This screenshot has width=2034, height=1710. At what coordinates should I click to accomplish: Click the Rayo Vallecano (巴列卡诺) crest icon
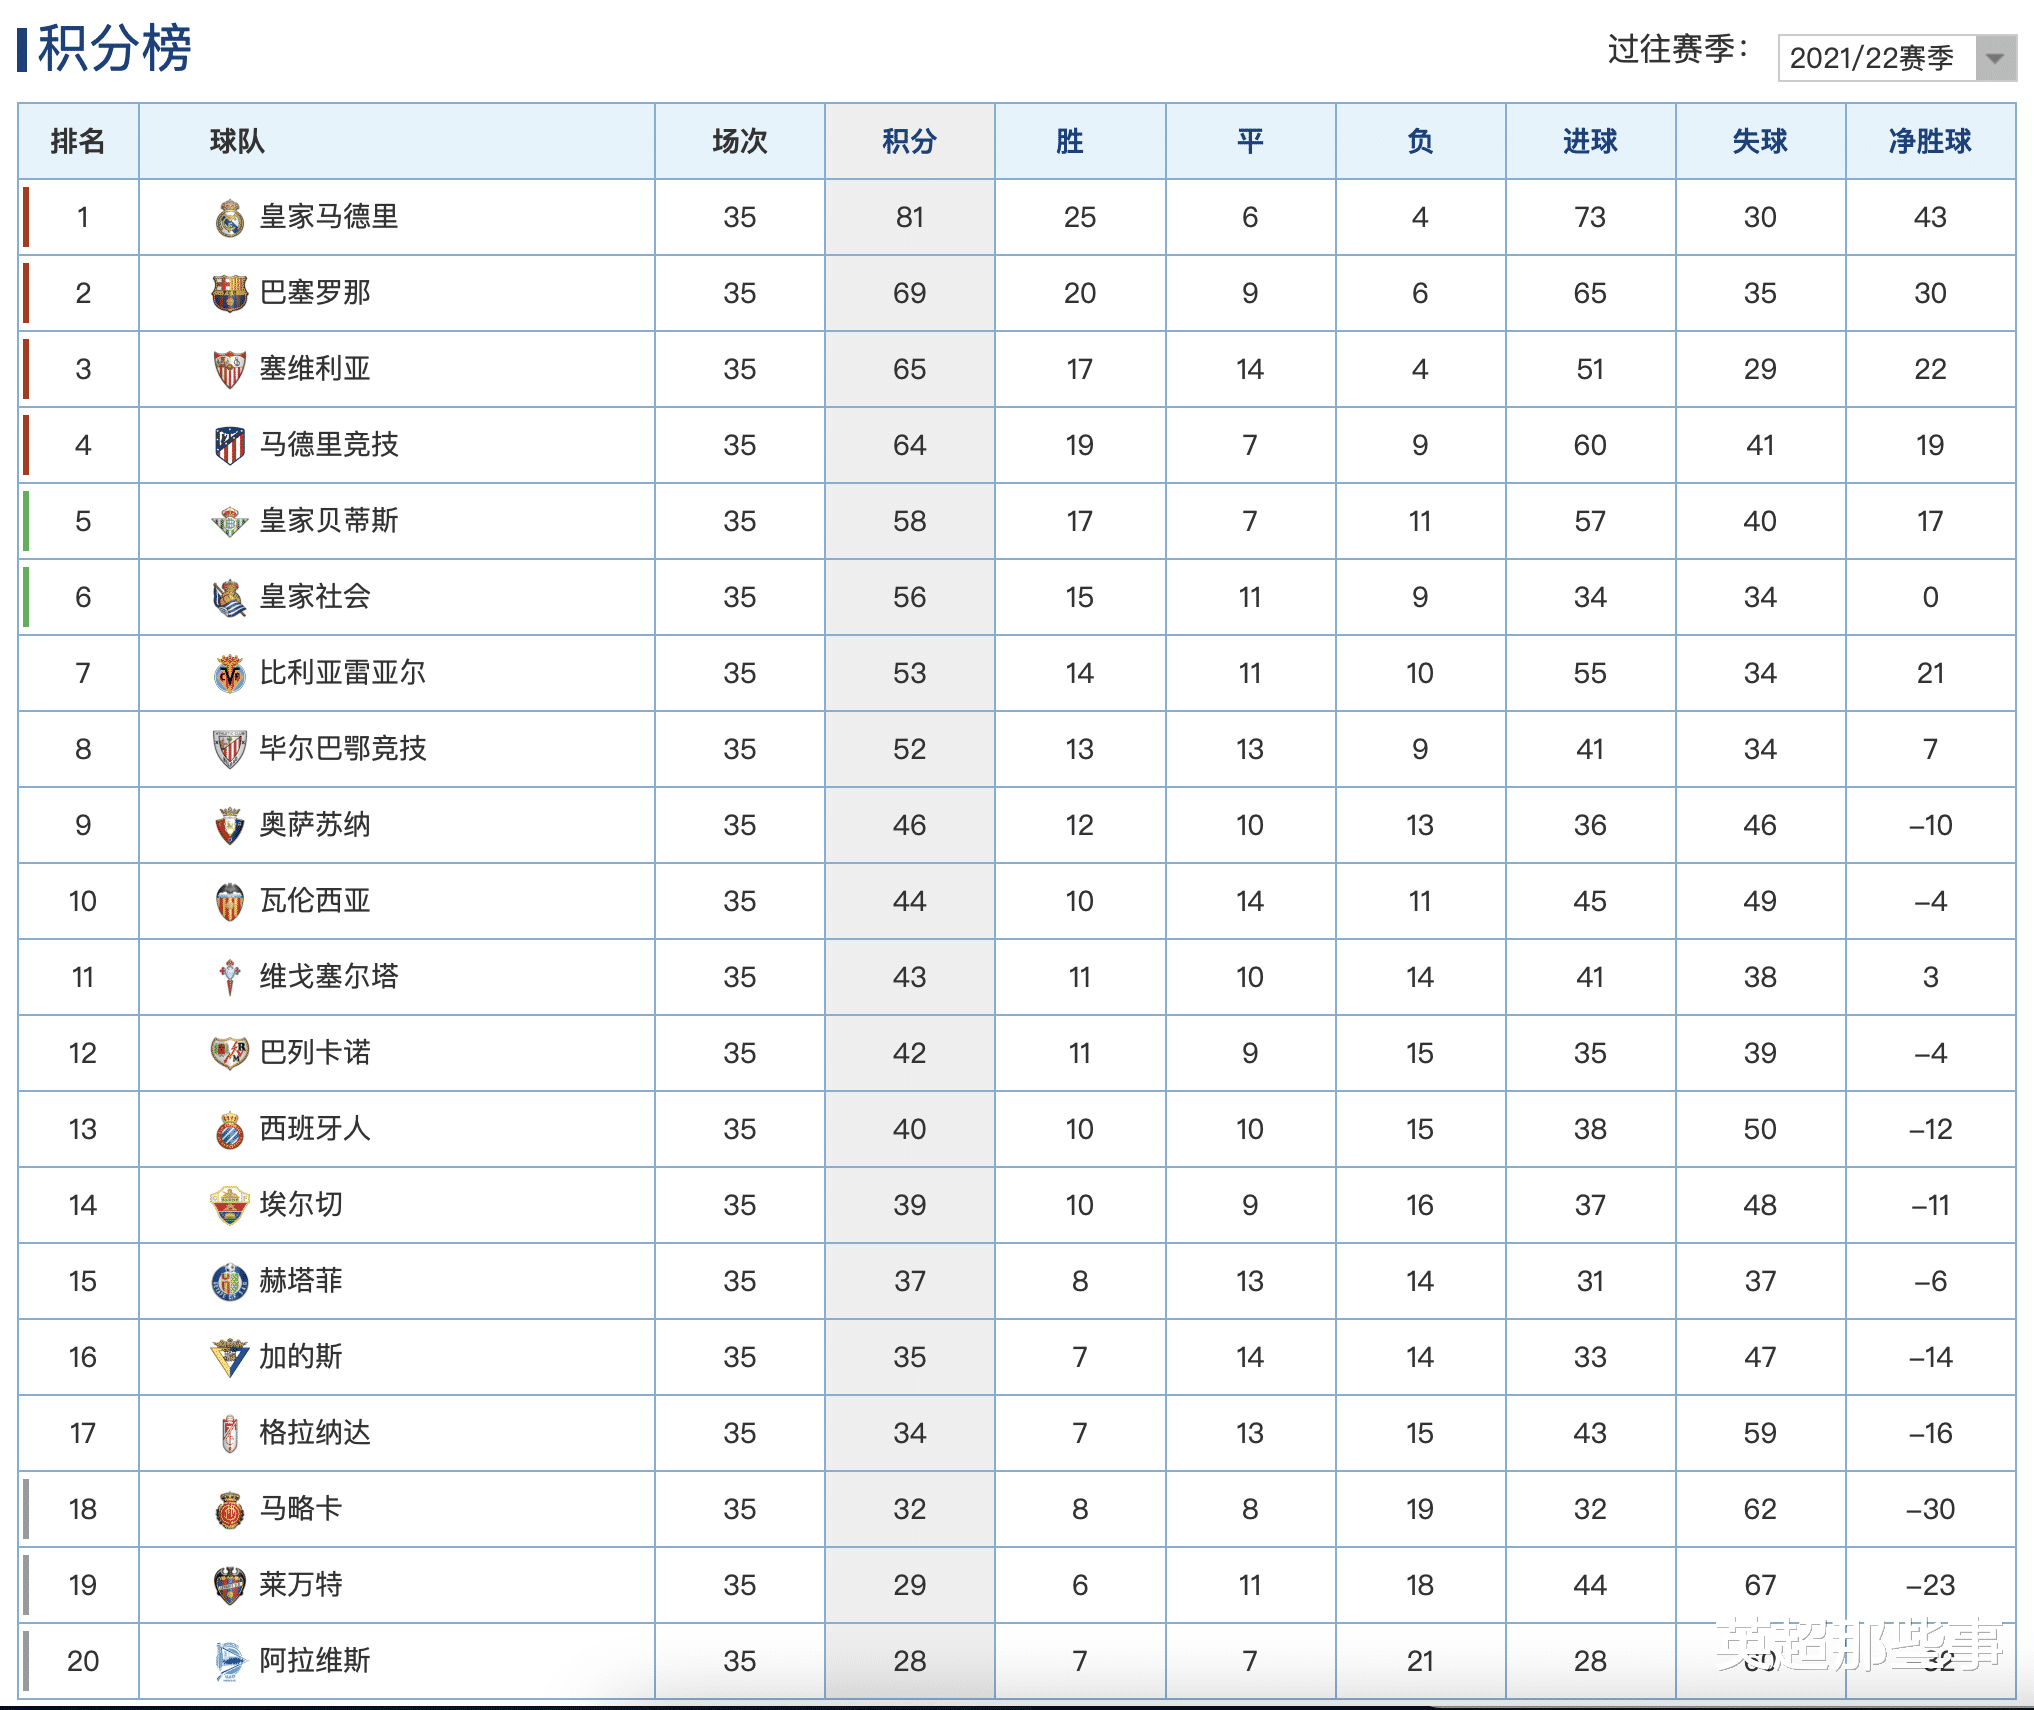[x=230, y=1054]
